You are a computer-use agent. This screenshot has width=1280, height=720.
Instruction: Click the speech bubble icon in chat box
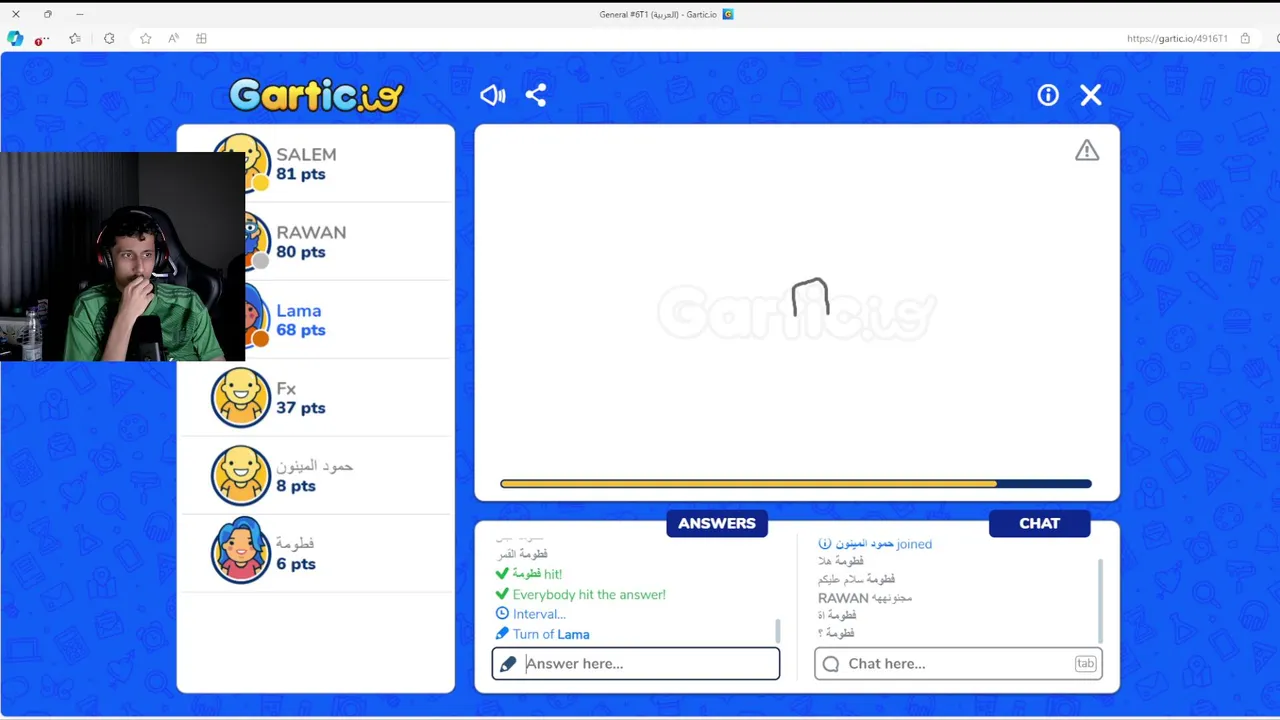point(831,664)
